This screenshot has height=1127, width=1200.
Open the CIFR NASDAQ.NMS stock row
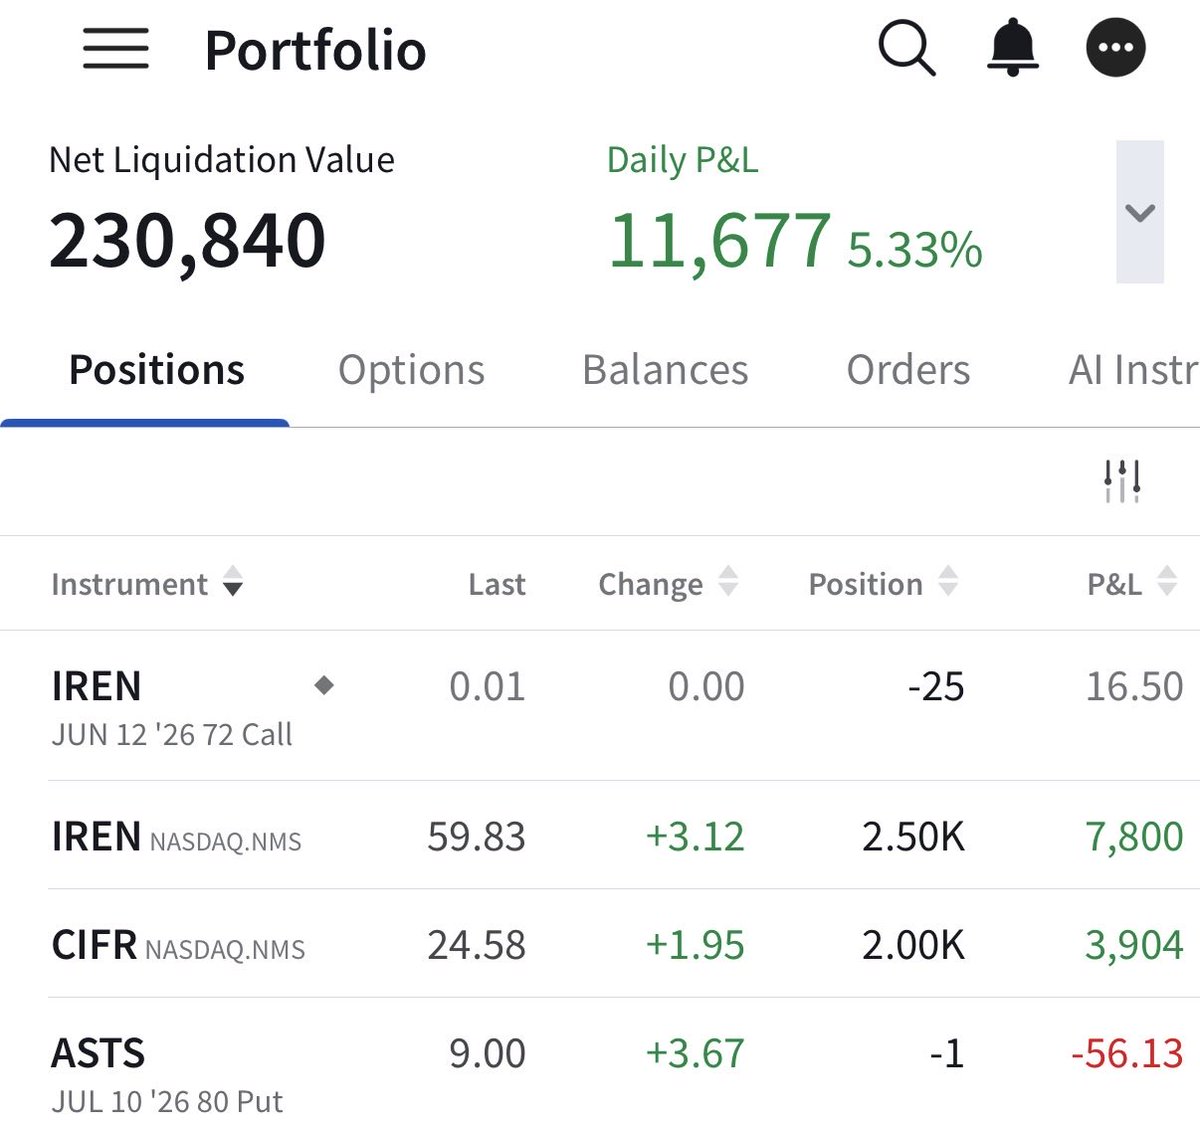[600, 943]
